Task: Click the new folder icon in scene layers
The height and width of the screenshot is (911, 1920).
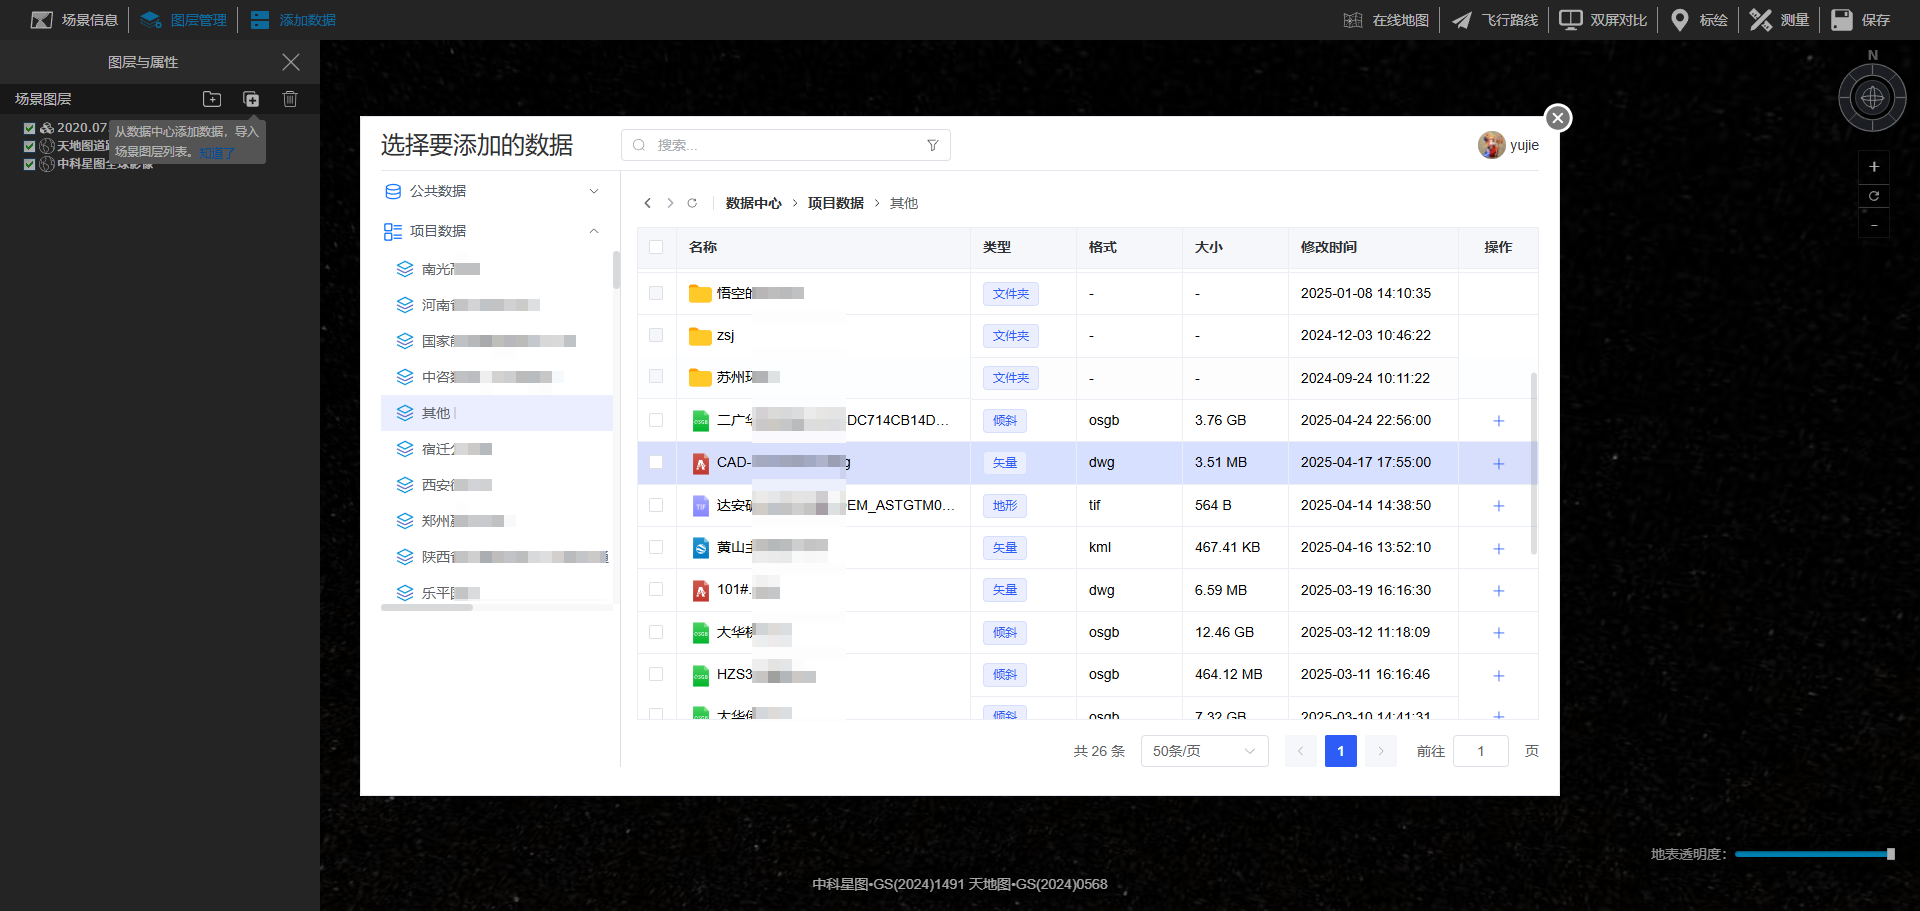Action: pyautogui.click(x=212, y=99)
